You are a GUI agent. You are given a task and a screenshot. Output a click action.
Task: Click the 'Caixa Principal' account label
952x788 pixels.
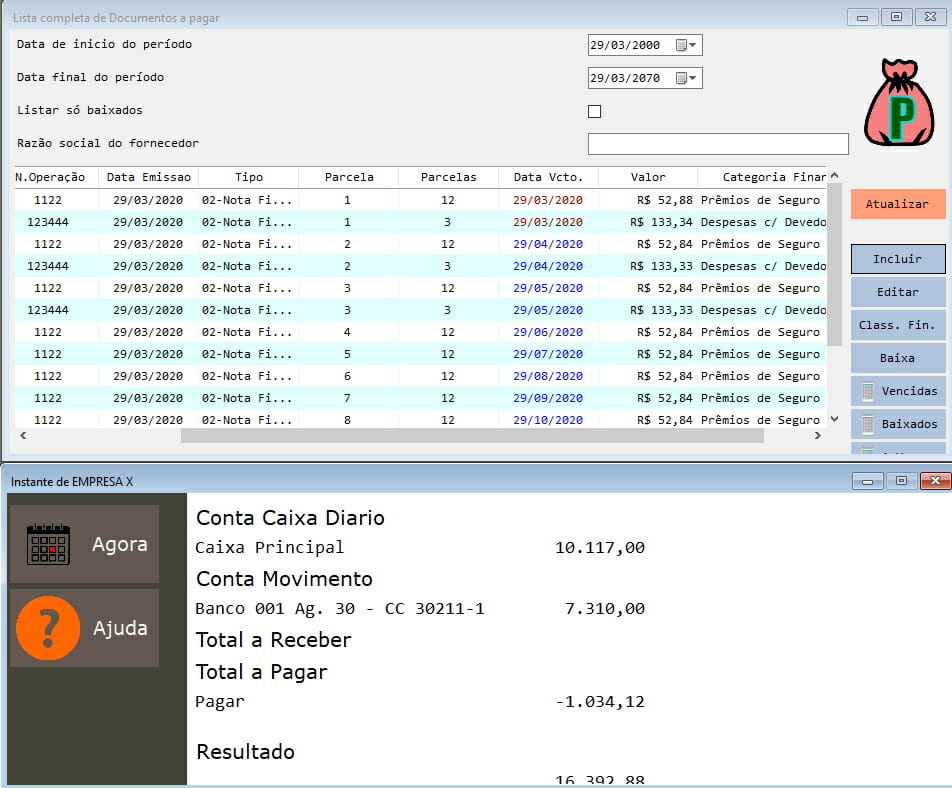click(x=270, y=548)
